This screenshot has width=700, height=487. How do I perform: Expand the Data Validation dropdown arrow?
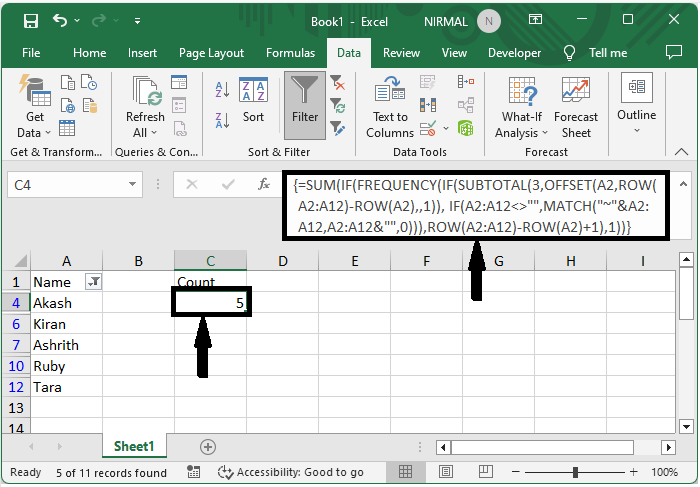pos(446,129)
